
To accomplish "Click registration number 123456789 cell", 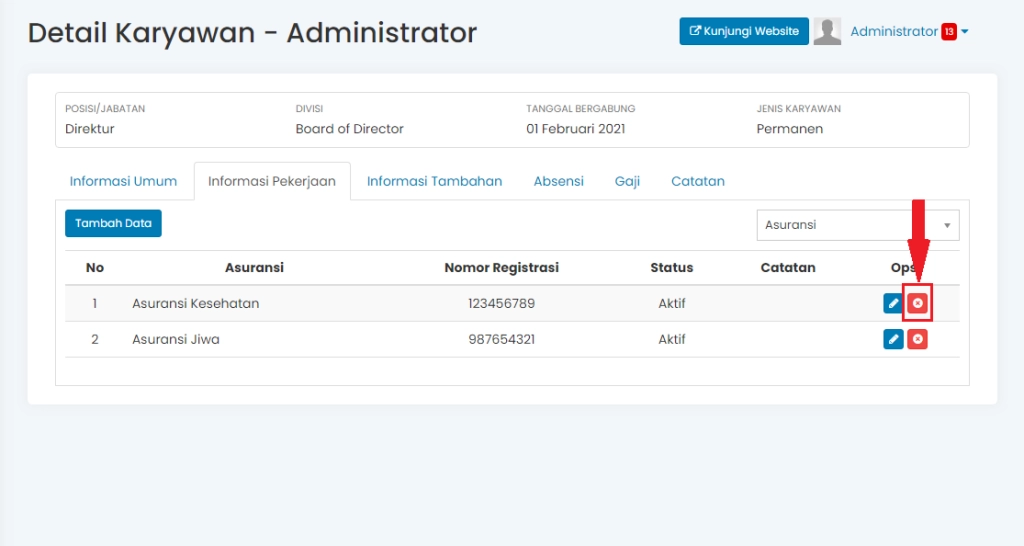I will [501, 303].
